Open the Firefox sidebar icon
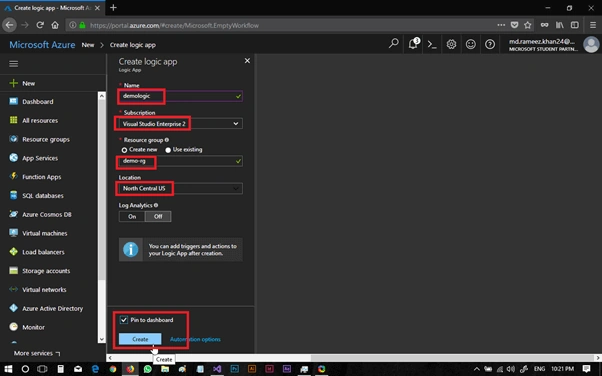Image resolution: width=602 pixels, height=376 pixels. pos(575,25)
